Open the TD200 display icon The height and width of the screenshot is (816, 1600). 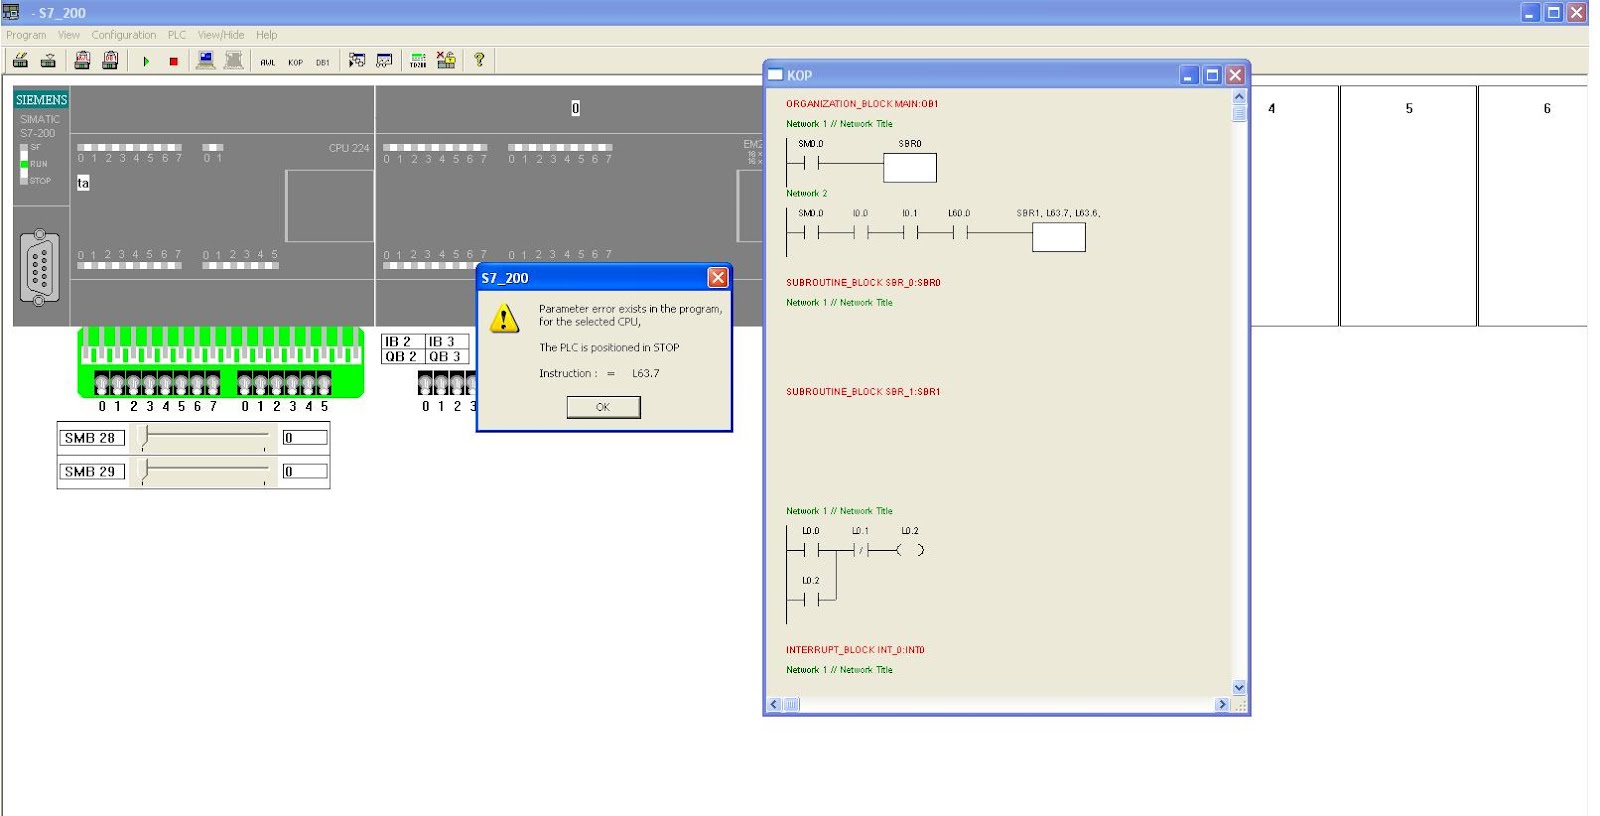tap(418, 61)
